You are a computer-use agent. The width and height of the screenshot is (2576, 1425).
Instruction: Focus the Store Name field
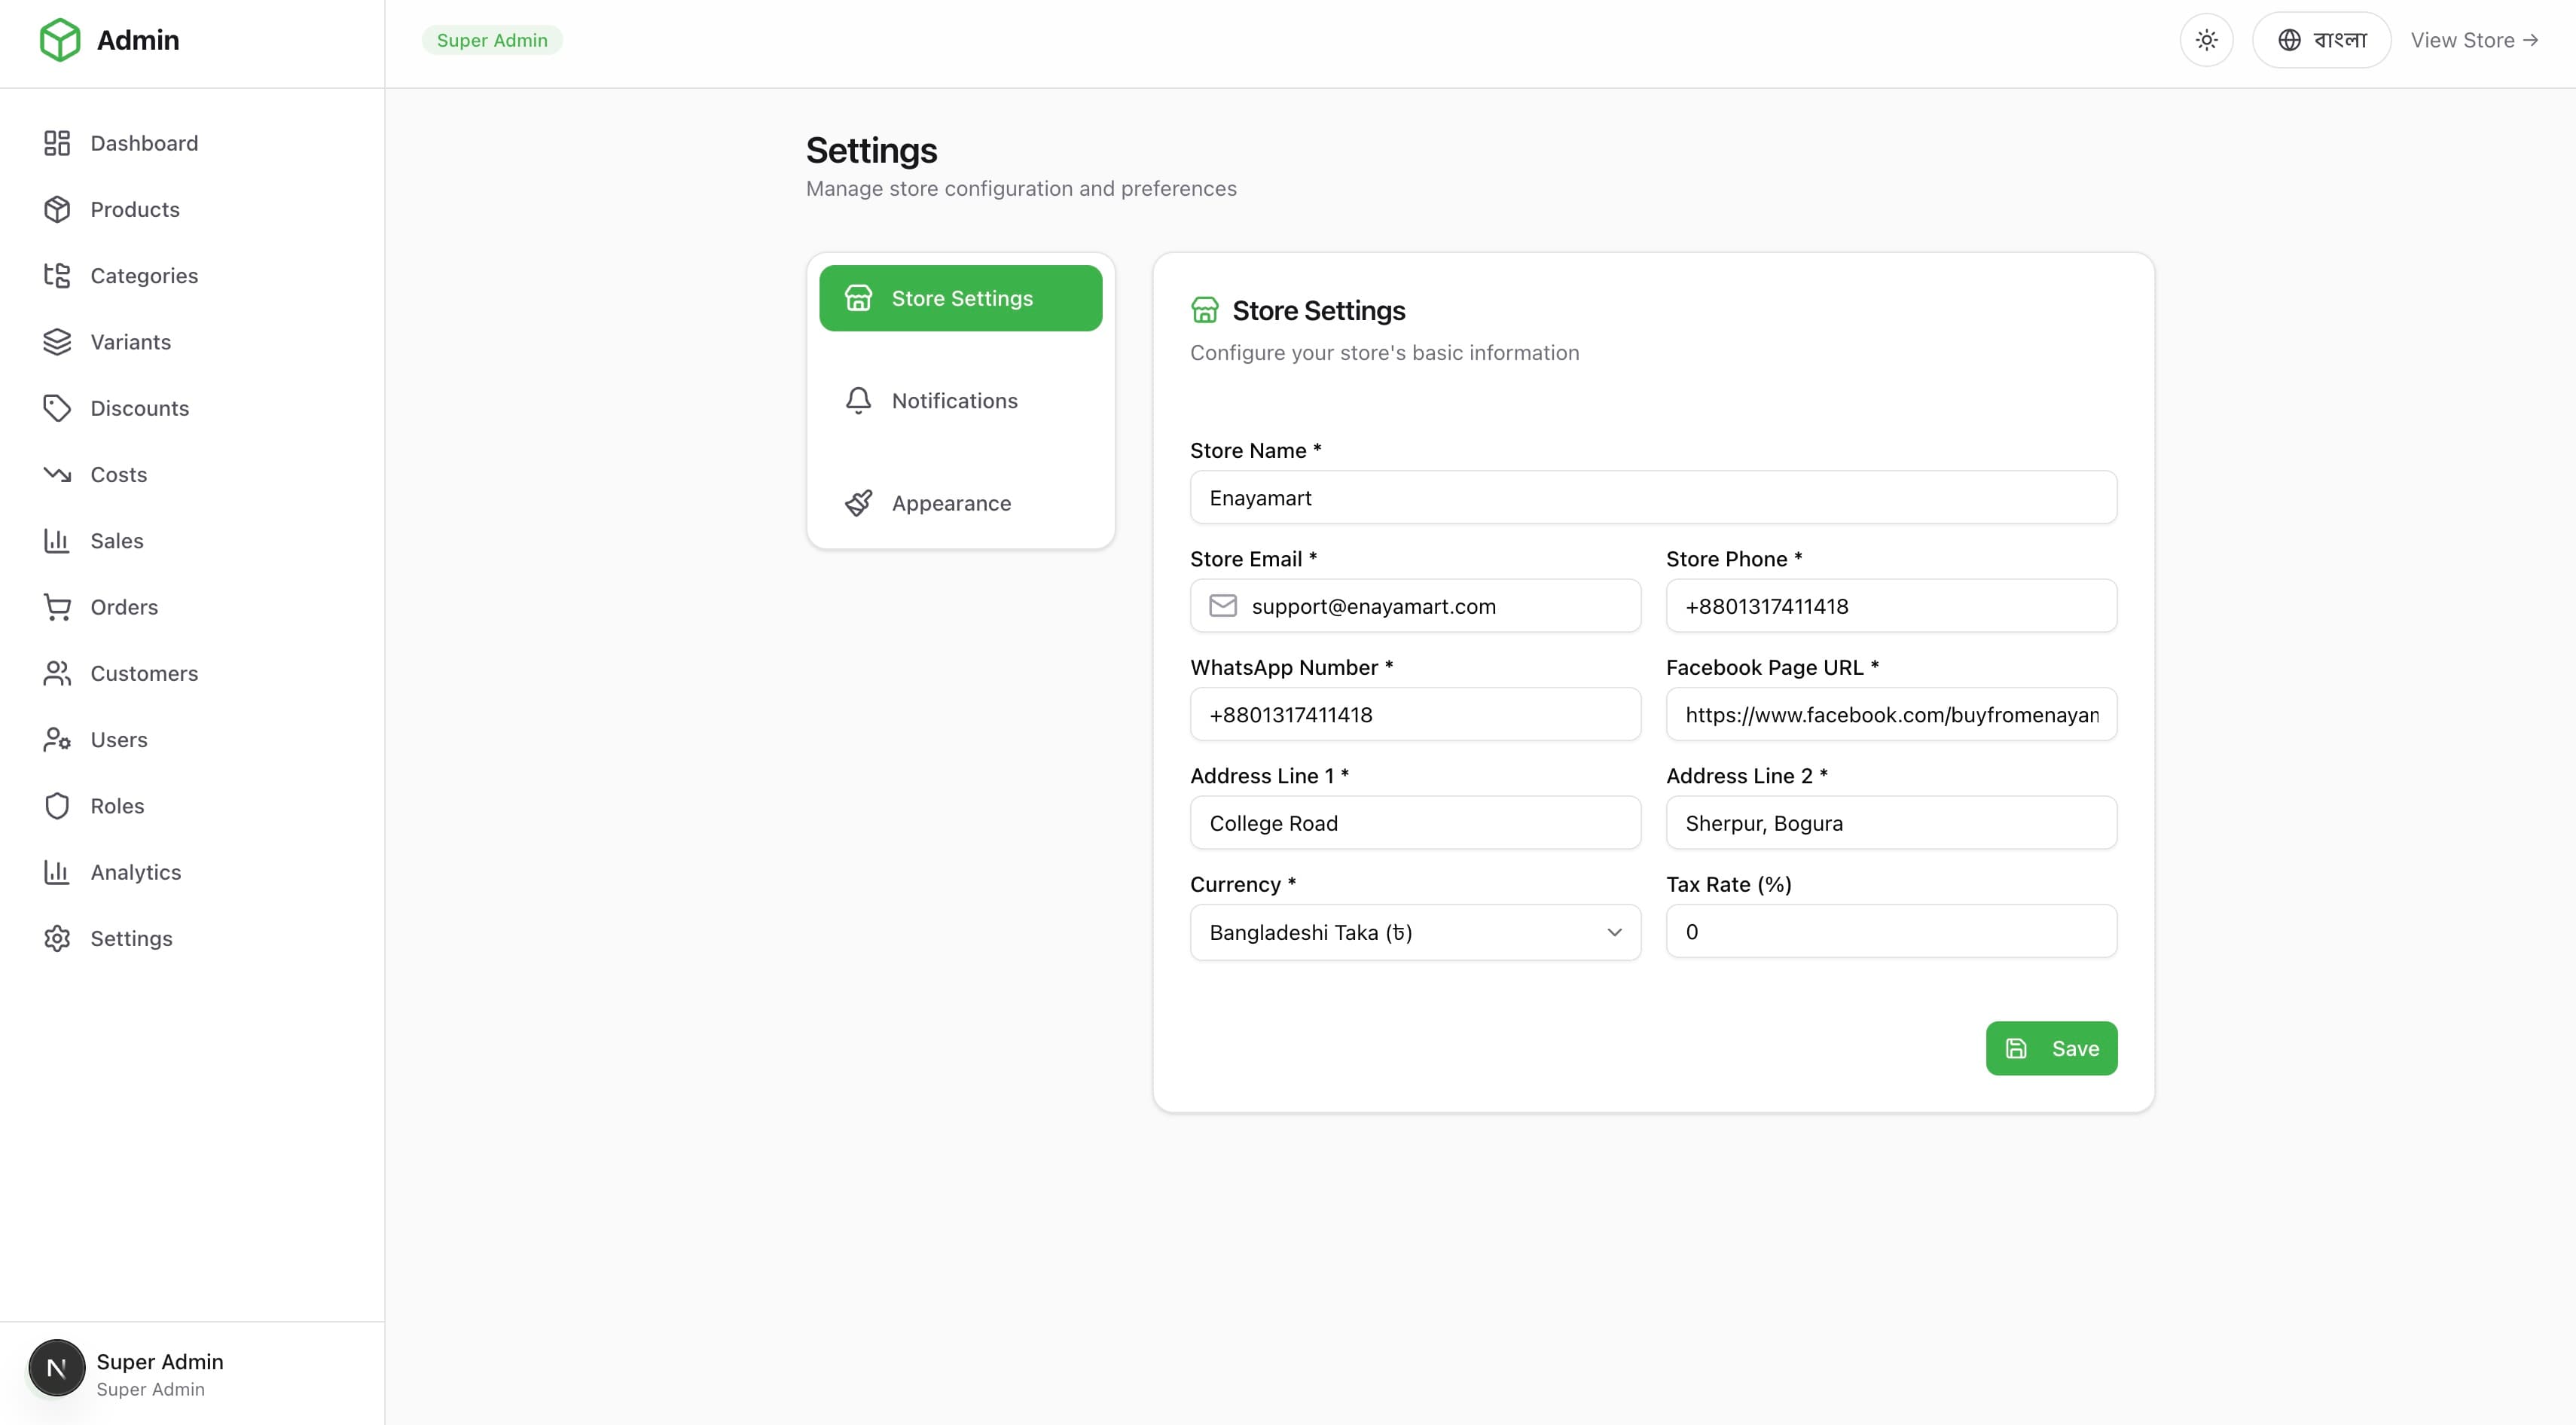[1653, 497]
